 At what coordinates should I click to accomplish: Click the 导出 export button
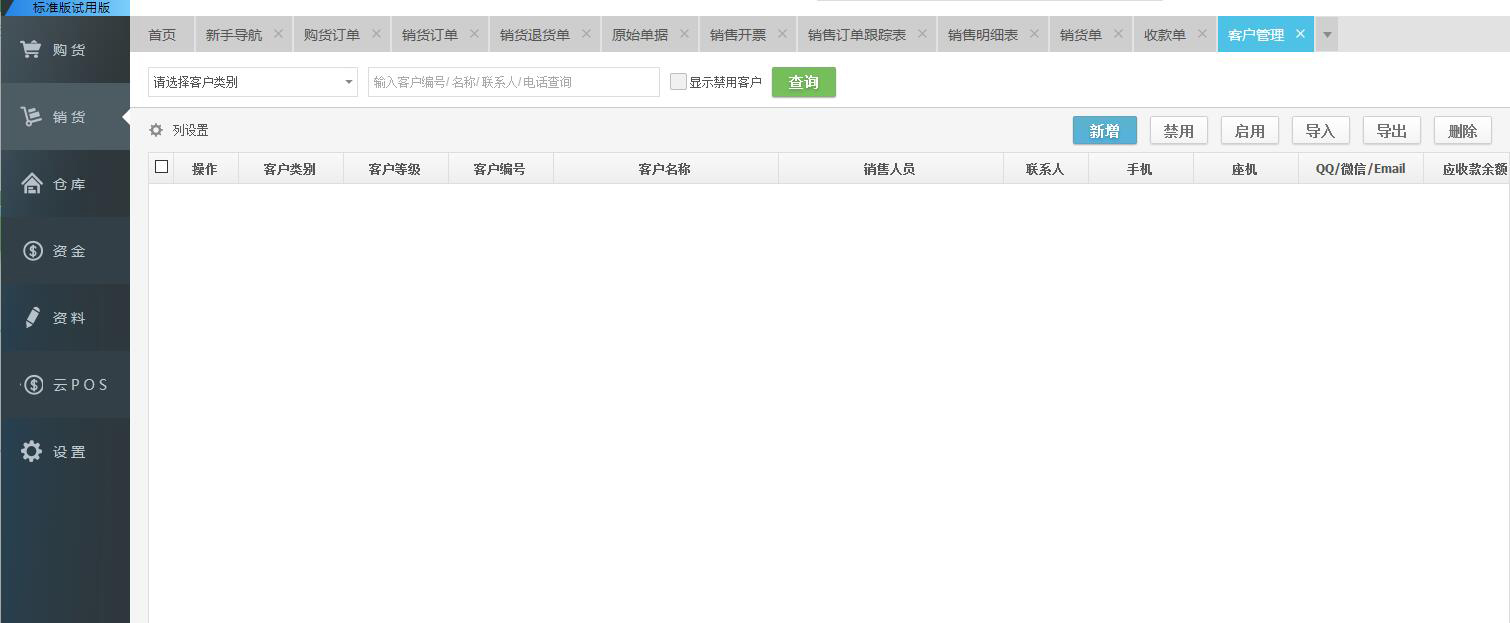pos(1391,131)
